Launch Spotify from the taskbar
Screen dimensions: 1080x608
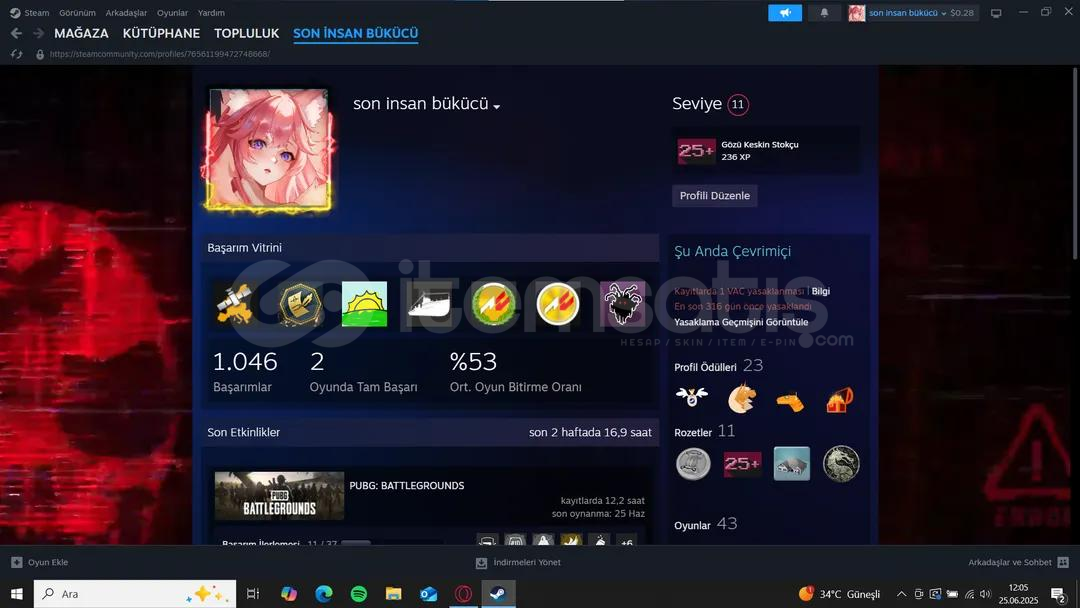359,594
